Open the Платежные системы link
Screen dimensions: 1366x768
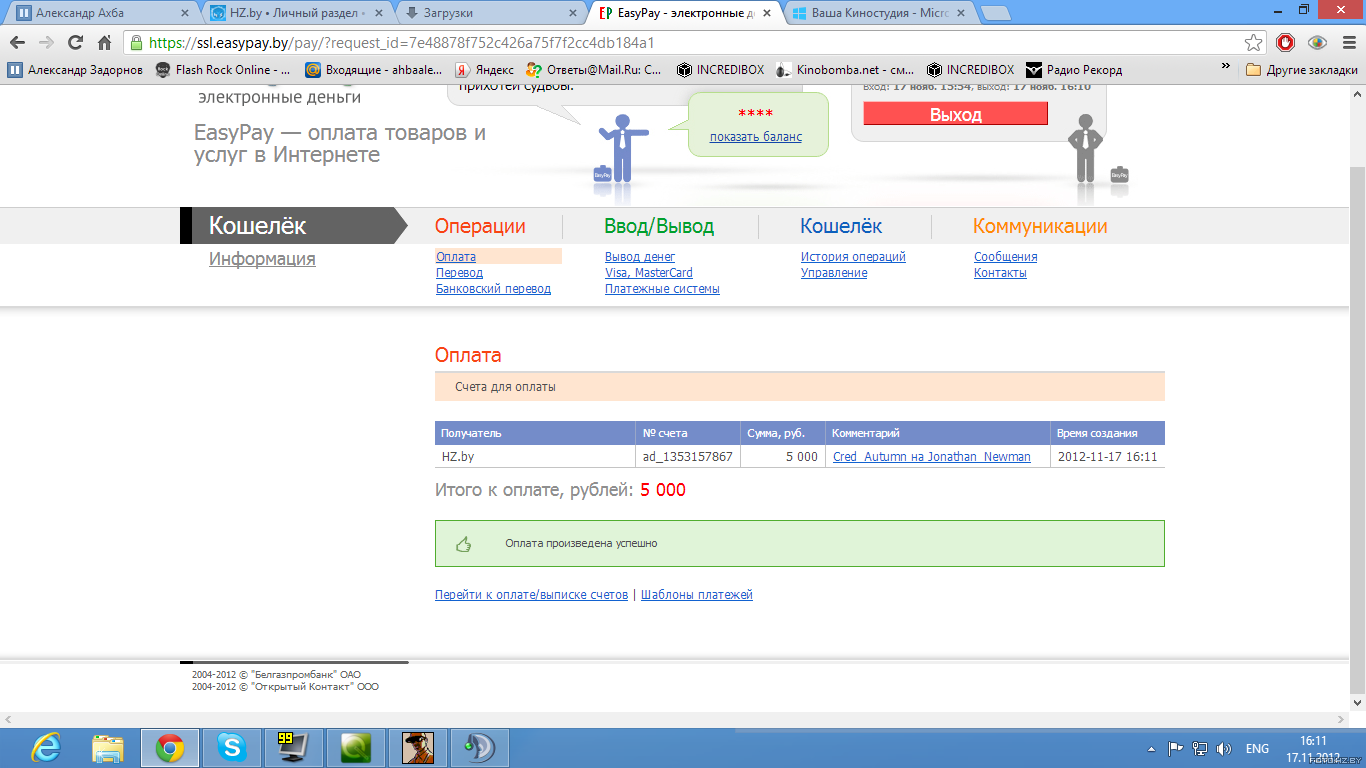662,289
